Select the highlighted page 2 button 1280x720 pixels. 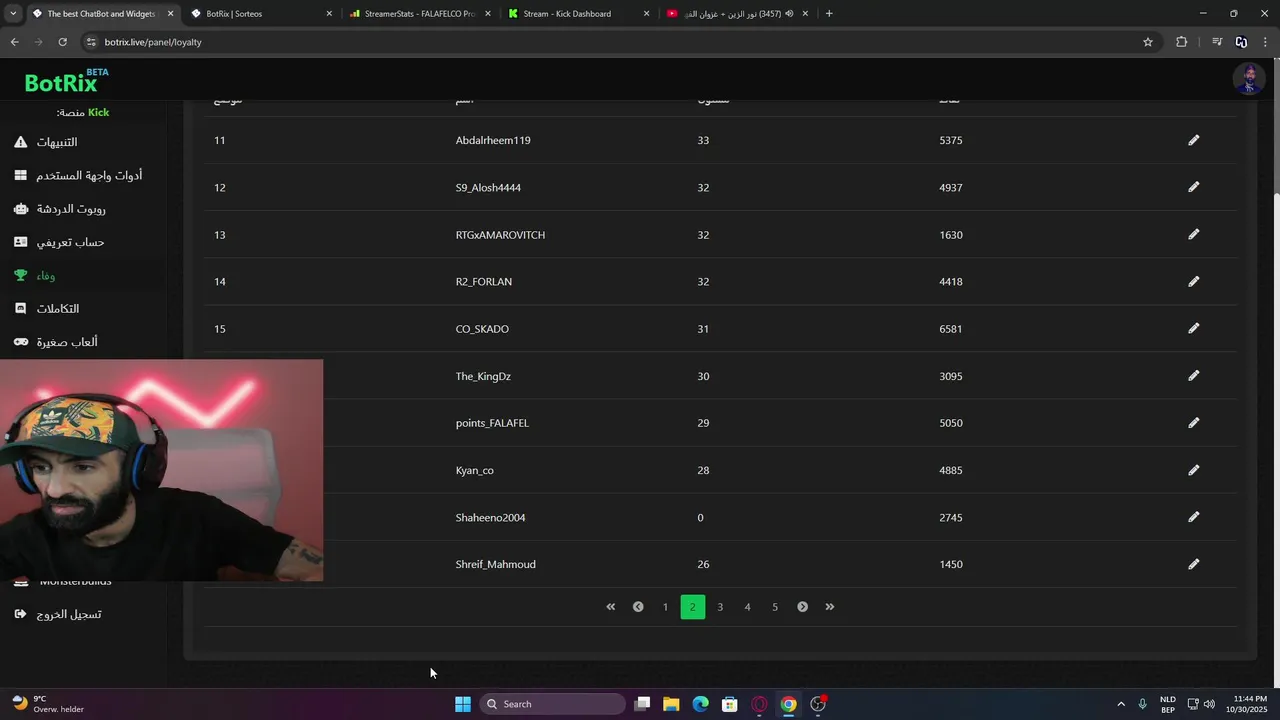(692, 607)
